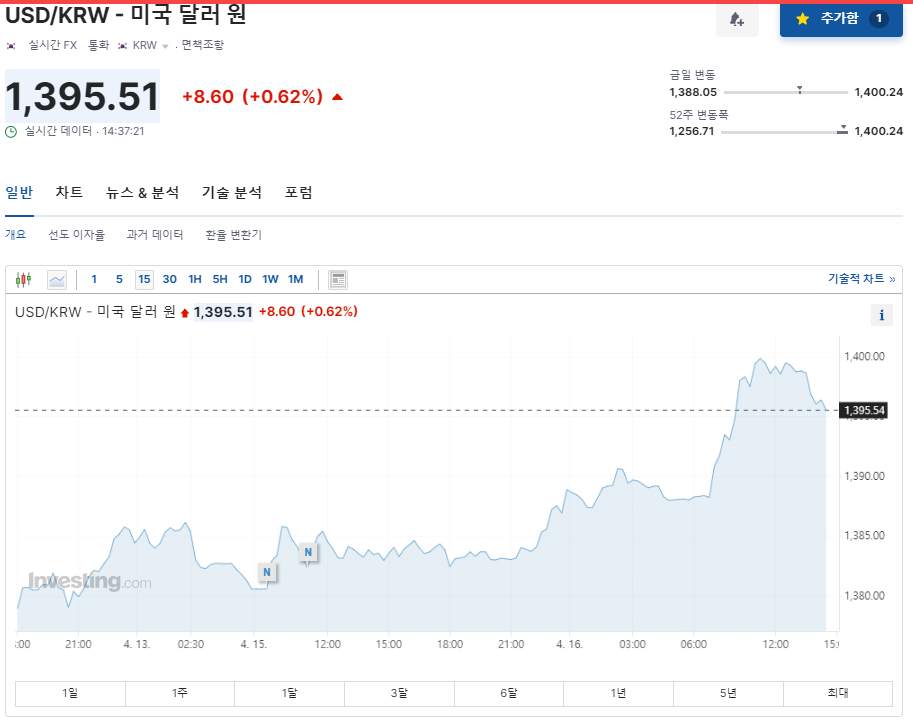Open the 기술 분석 tab
This screenshot has width=913, height=724.
pyautogui.click(x=232, y=192)
